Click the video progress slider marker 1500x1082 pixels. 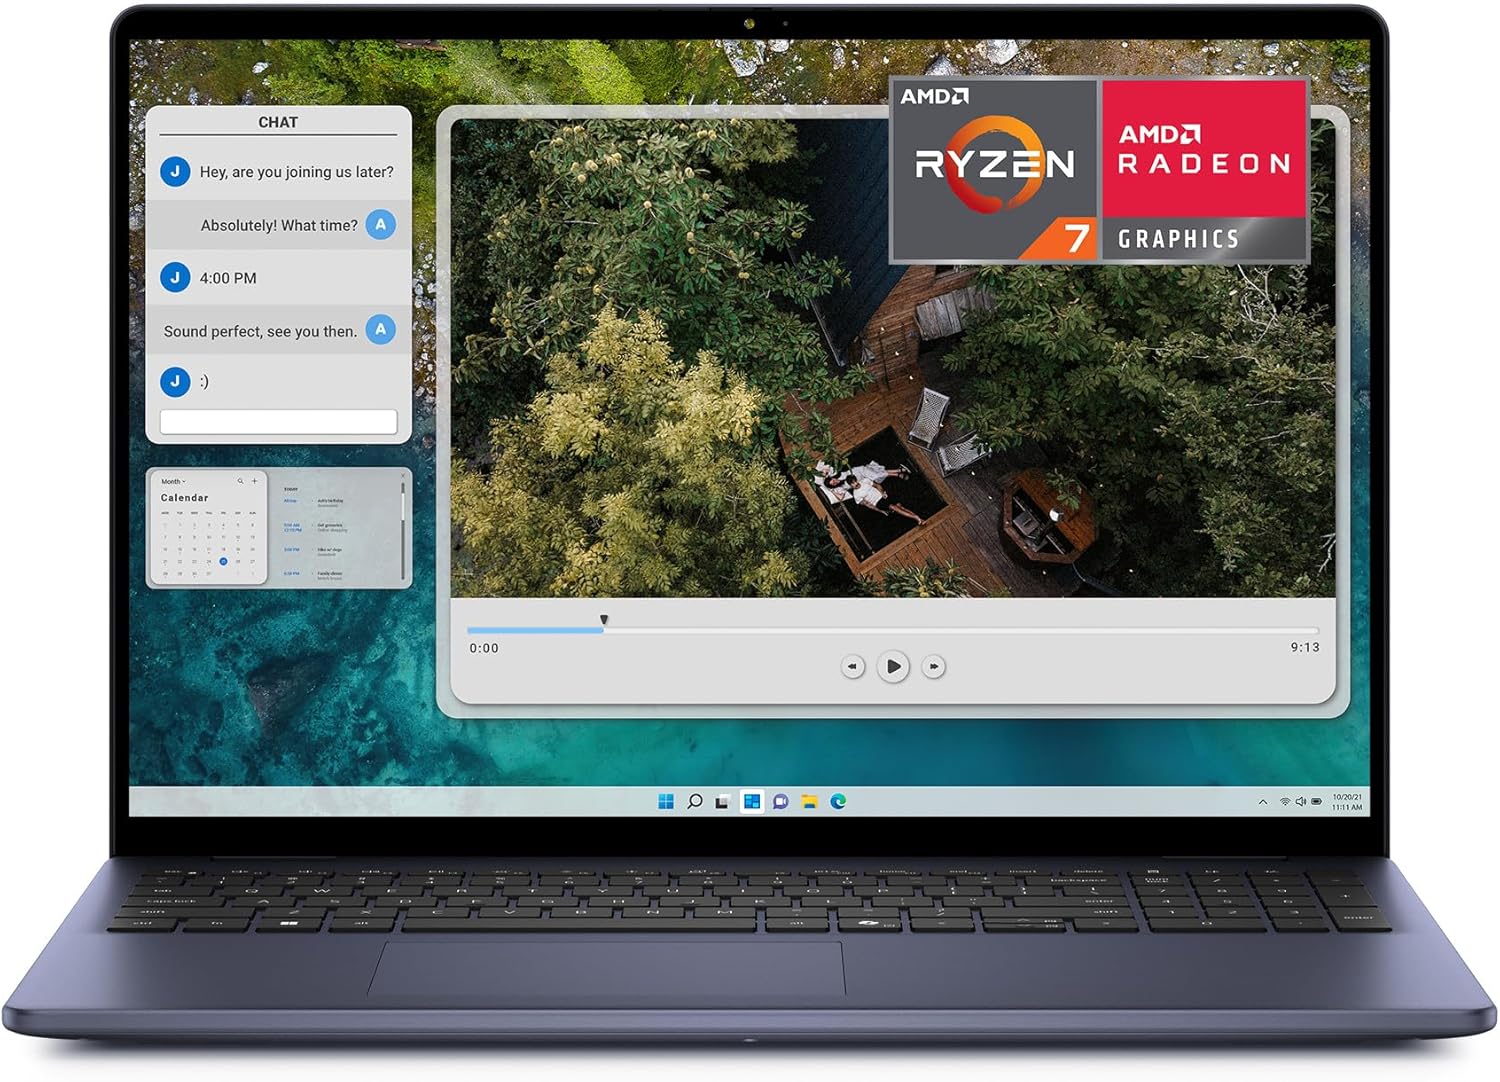604,621
